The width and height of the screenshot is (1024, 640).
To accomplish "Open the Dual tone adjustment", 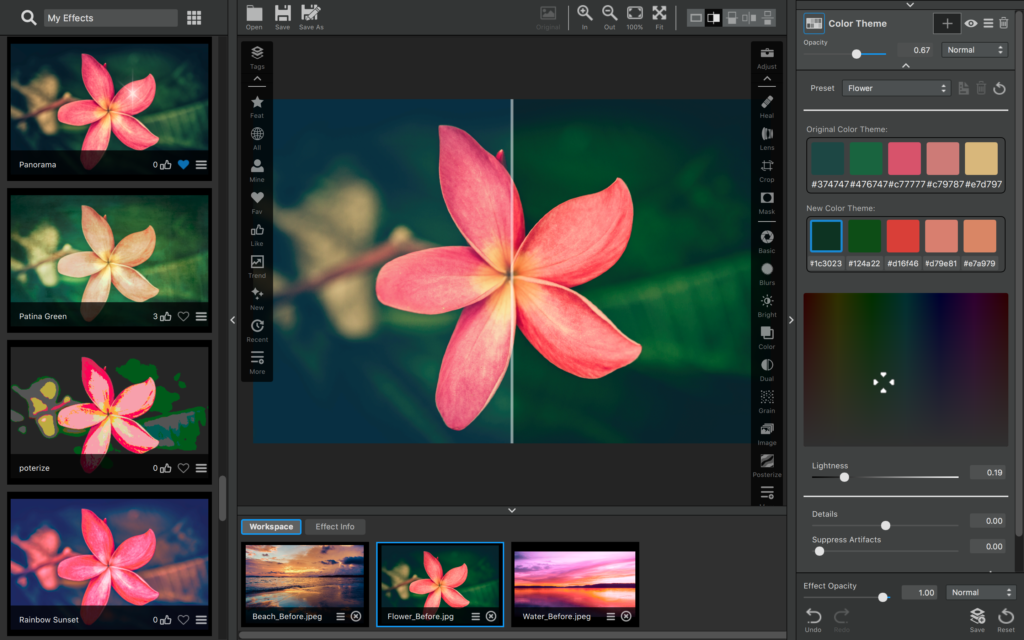I will click(x=767, y=370).
